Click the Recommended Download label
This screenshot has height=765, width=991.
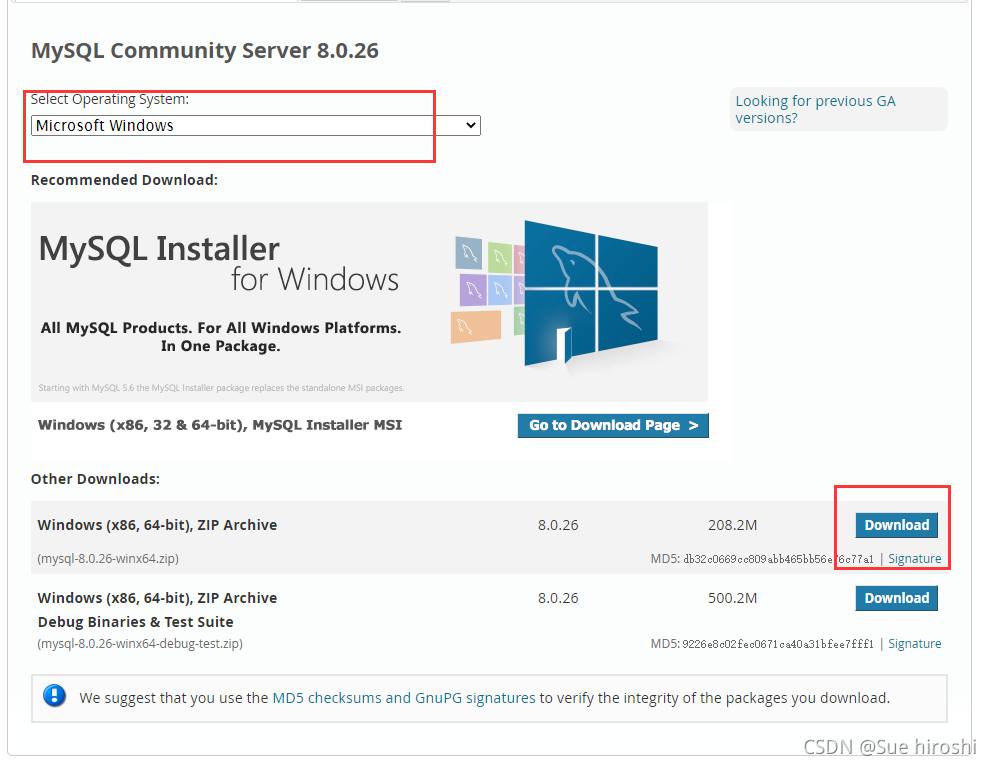tap(125, 180)
